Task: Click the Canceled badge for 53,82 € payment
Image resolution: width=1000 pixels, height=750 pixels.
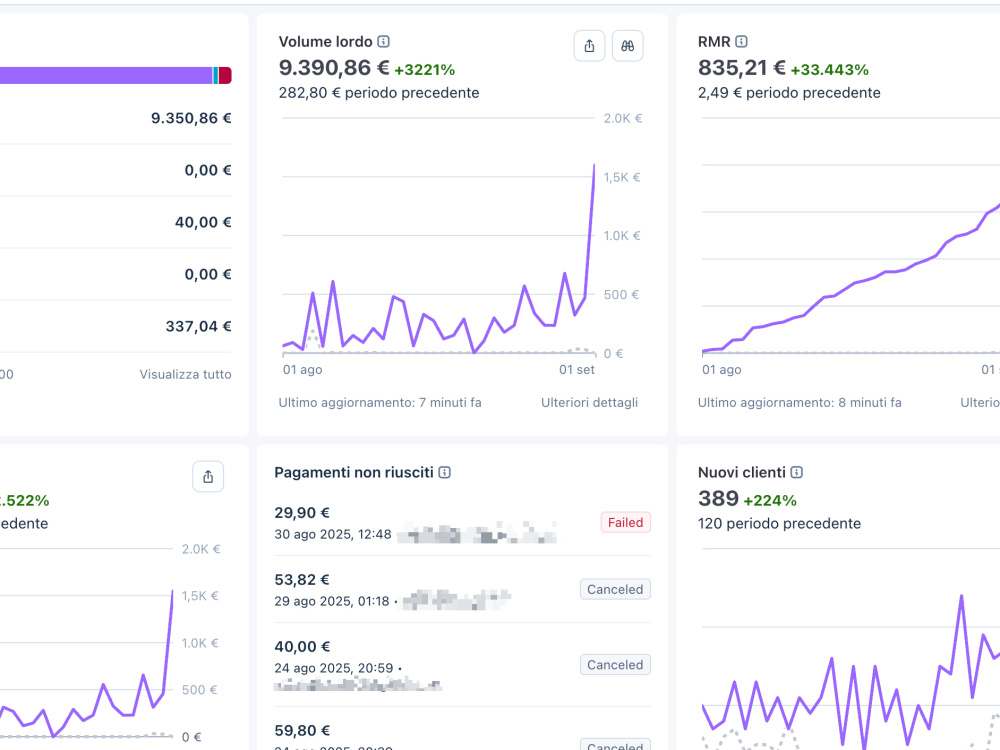Action: pyautogui.click(x=615, y=589)
